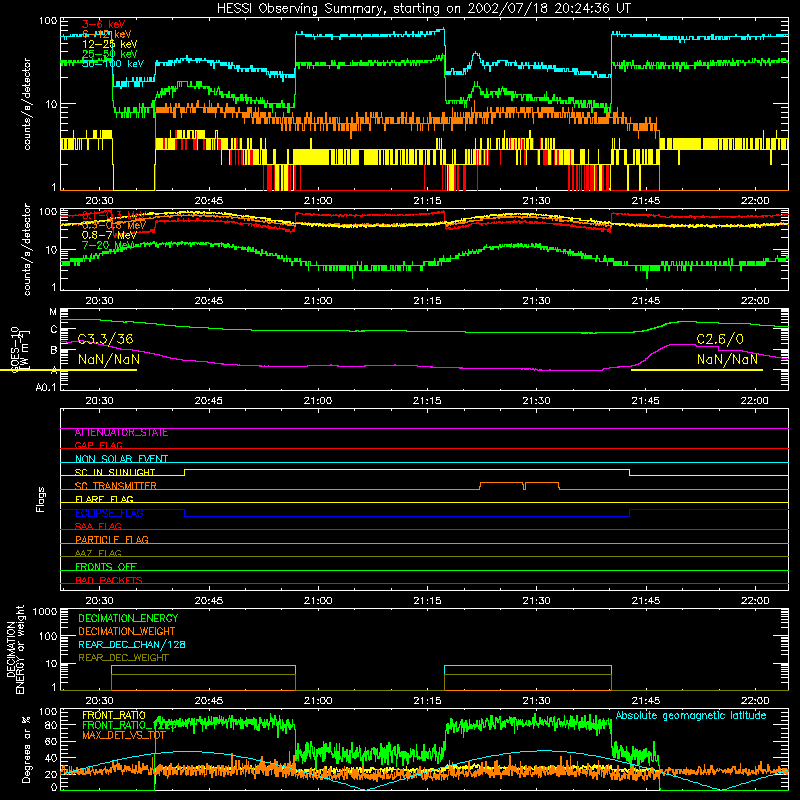Click the Absolute geomagnetic latitude label
The height and width of the screenshot is (800, 800).
click(691, 716)
